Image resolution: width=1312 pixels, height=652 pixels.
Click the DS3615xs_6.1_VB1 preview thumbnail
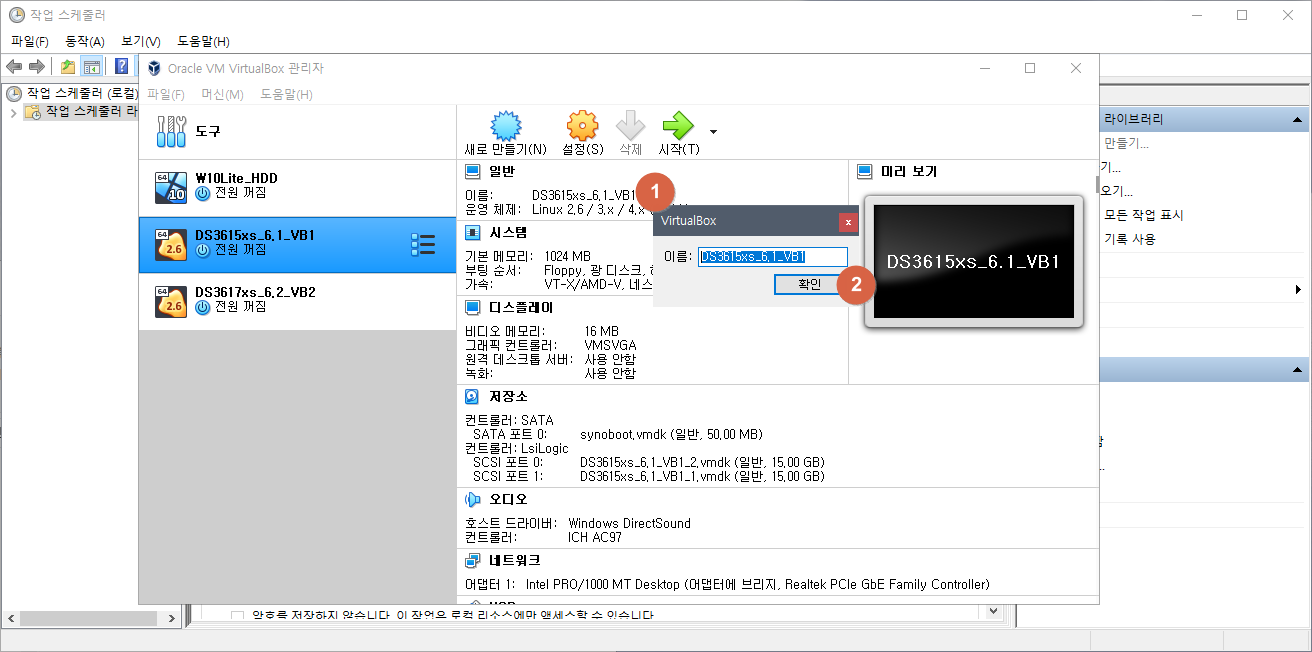(973, 261)
